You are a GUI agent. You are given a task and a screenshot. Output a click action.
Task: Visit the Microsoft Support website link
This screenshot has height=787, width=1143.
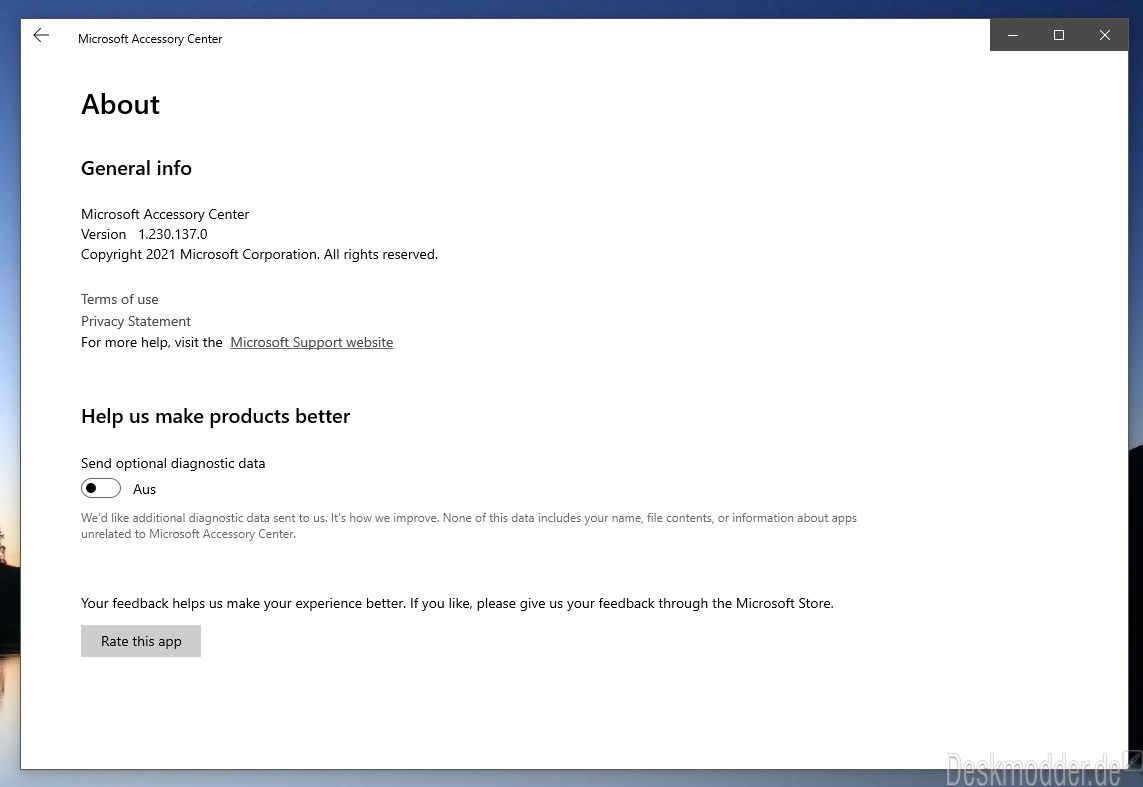tap(311, 342)
